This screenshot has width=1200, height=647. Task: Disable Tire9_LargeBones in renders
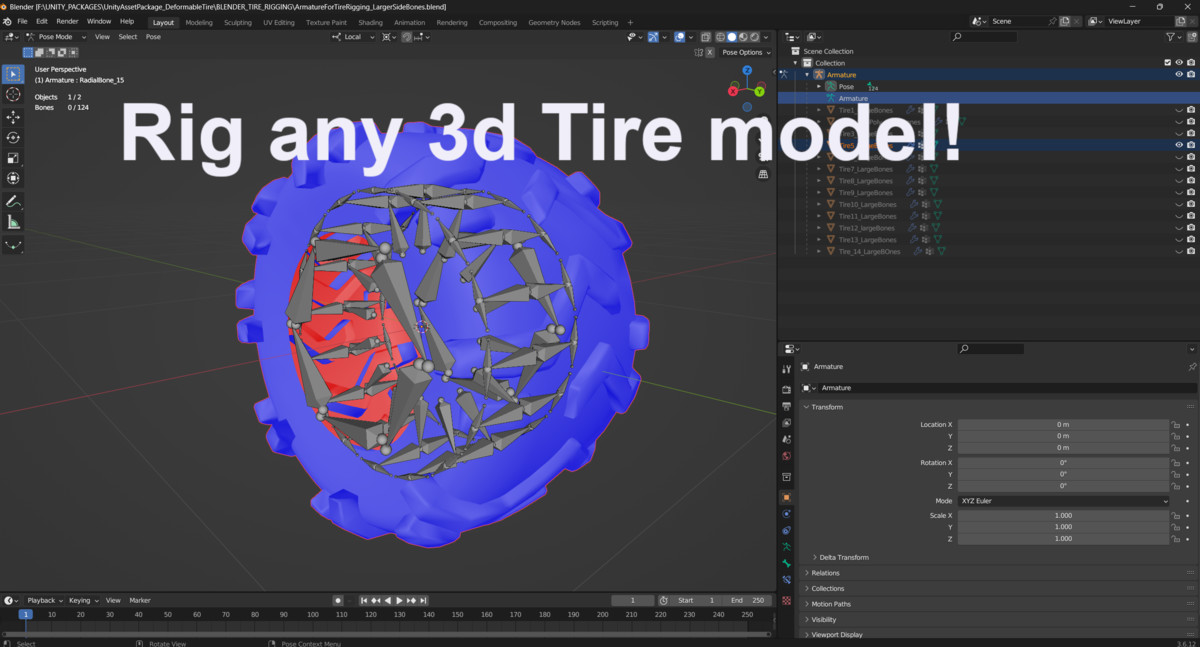pyautogui.click(x=1191, y=192)
